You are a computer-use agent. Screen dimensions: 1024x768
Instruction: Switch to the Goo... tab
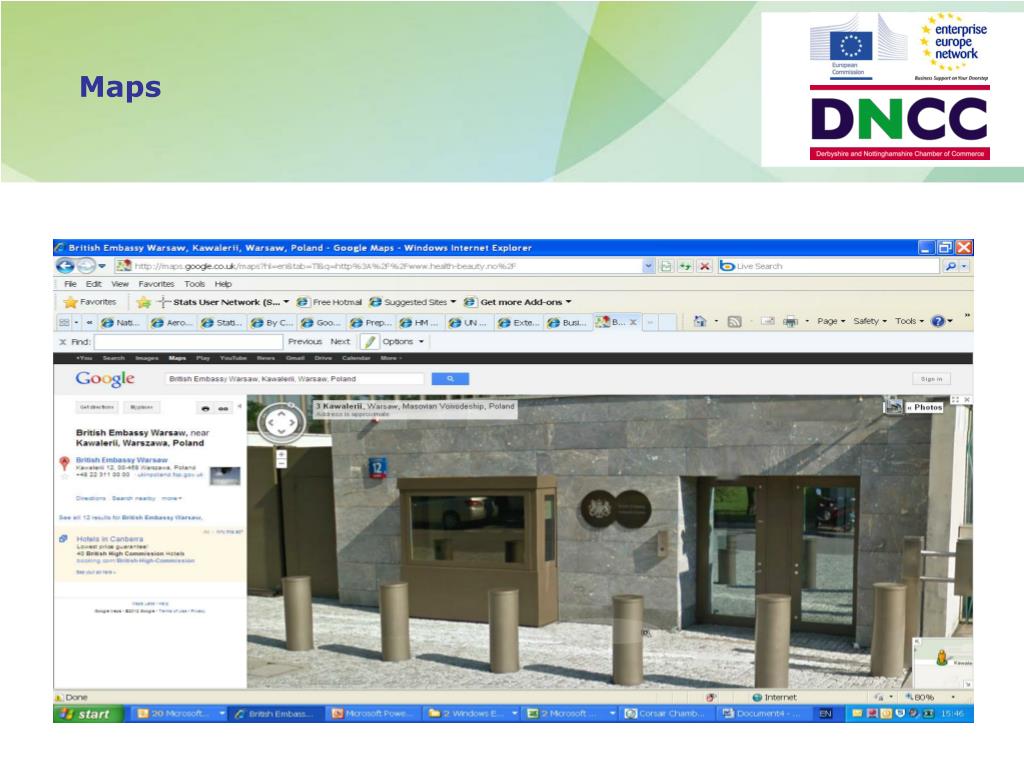(x=321, y=323)
